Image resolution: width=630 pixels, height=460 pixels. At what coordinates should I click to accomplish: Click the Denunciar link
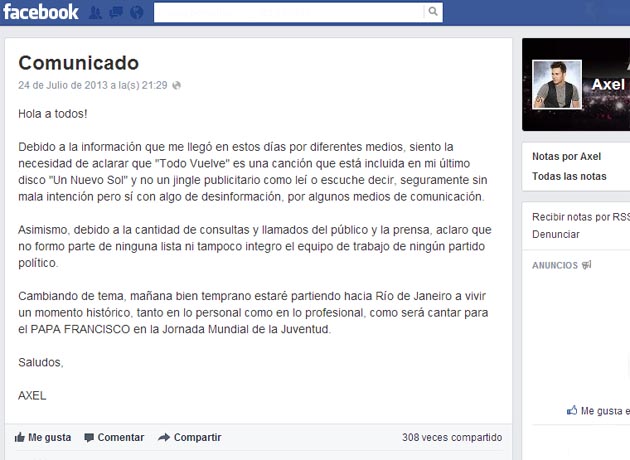coord(556,234)
